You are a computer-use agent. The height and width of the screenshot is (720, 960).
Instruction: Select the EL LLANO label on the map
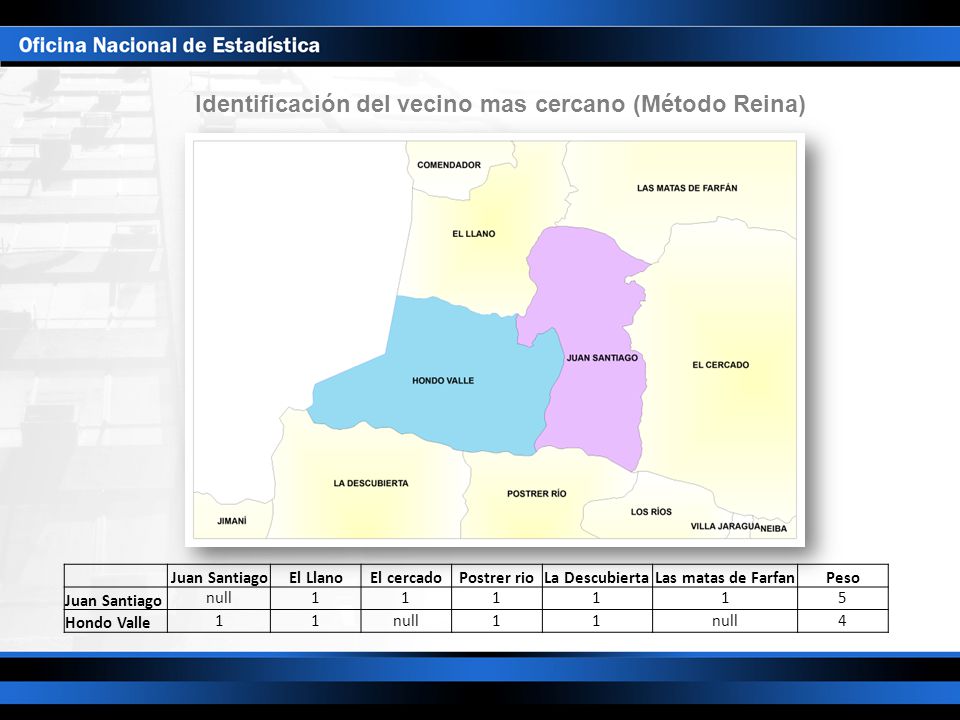[x=473, y=233]
